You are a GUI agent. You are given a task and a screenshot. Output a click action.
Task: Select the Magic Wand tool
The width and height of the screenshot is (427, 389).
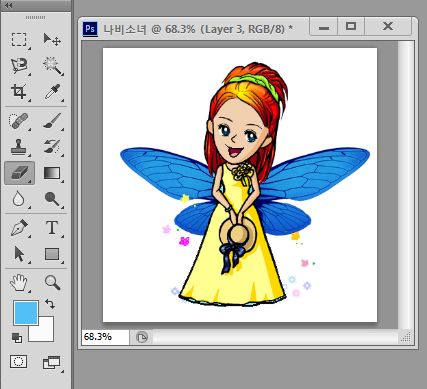[52, 65]
